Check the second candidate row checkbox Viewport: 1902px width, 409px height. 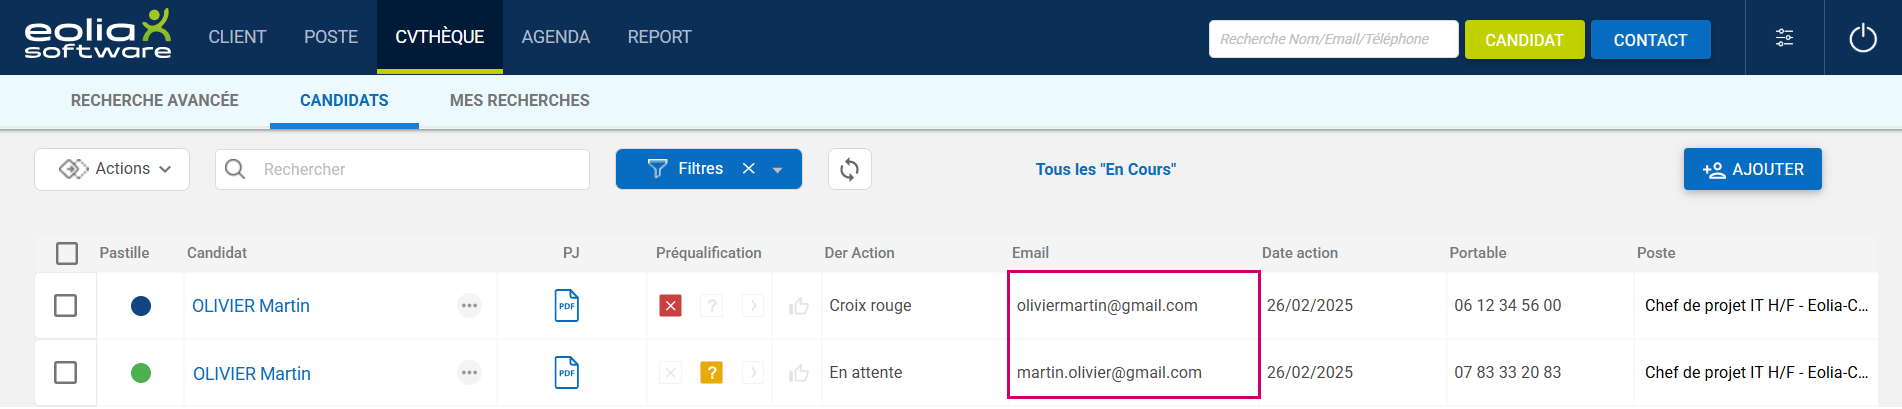[x=66, y=372]
